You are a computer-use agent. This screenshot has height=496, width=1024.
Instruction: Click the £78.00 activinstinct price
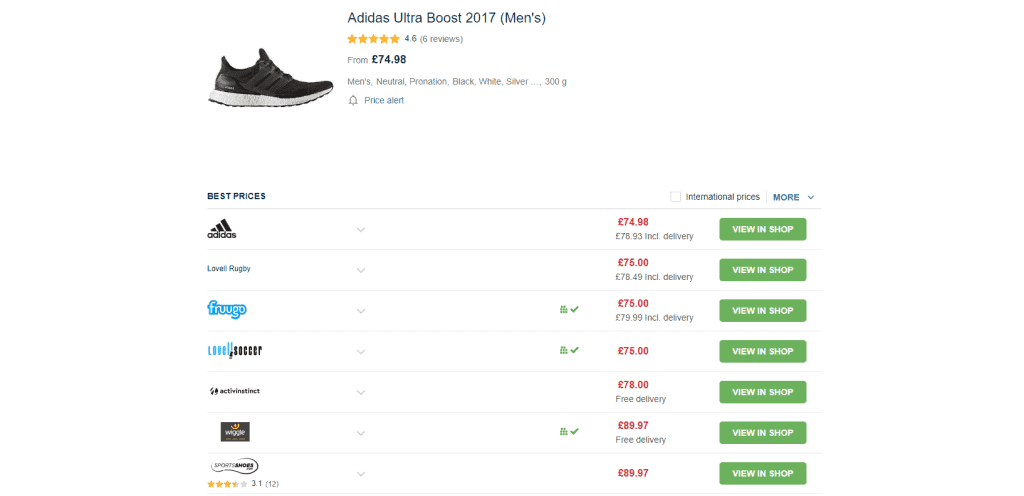(x=633, y=385)
